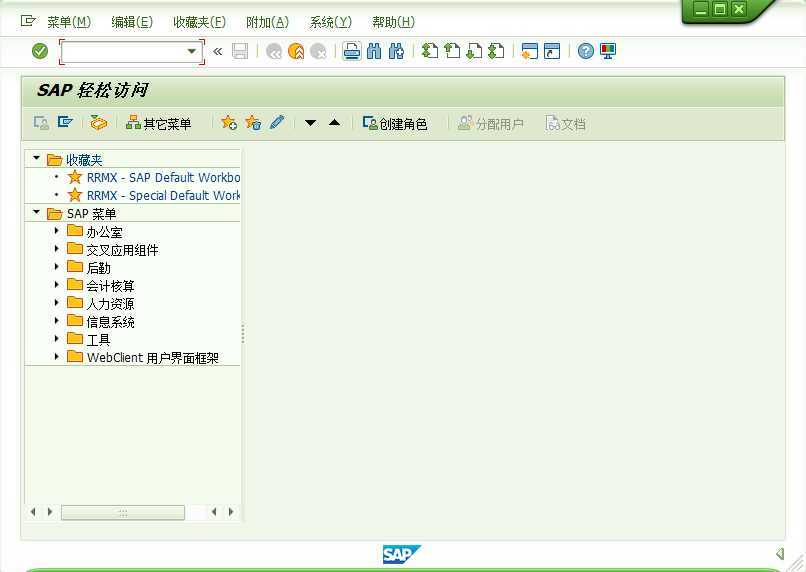Image resolution: width=806 pixels, height=572 pixels.
Task: Collapse command field with double-arrow icon
Action: point(218,51)
